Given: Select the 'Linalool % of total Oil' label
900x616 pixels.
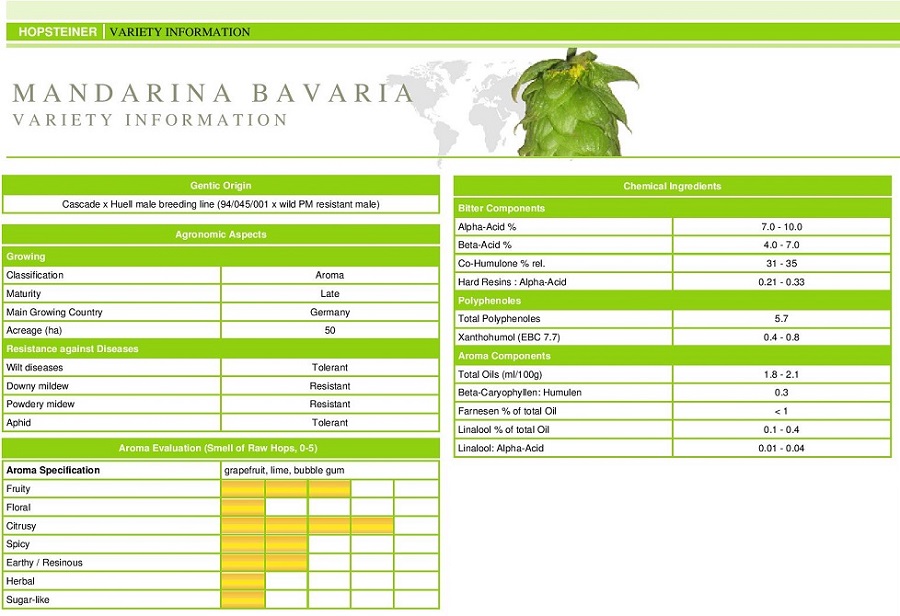Looking at the screenshot, I should pos(503,429).
